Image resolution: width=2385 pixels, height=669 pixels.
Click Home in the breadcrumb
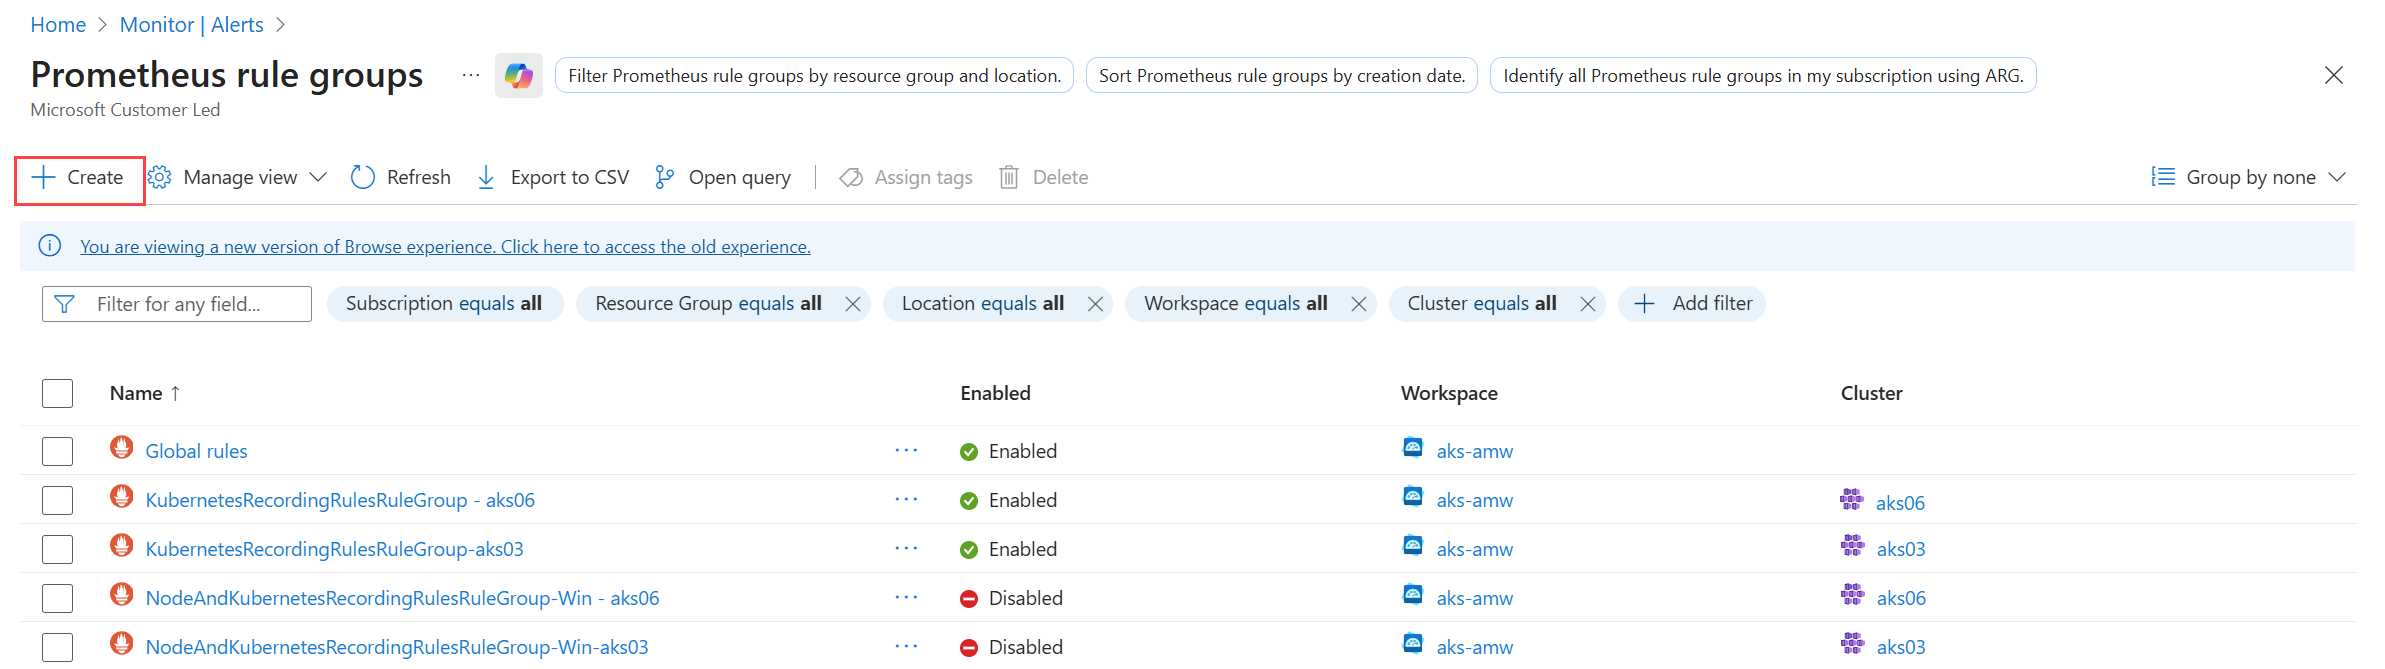coord(58,25)
